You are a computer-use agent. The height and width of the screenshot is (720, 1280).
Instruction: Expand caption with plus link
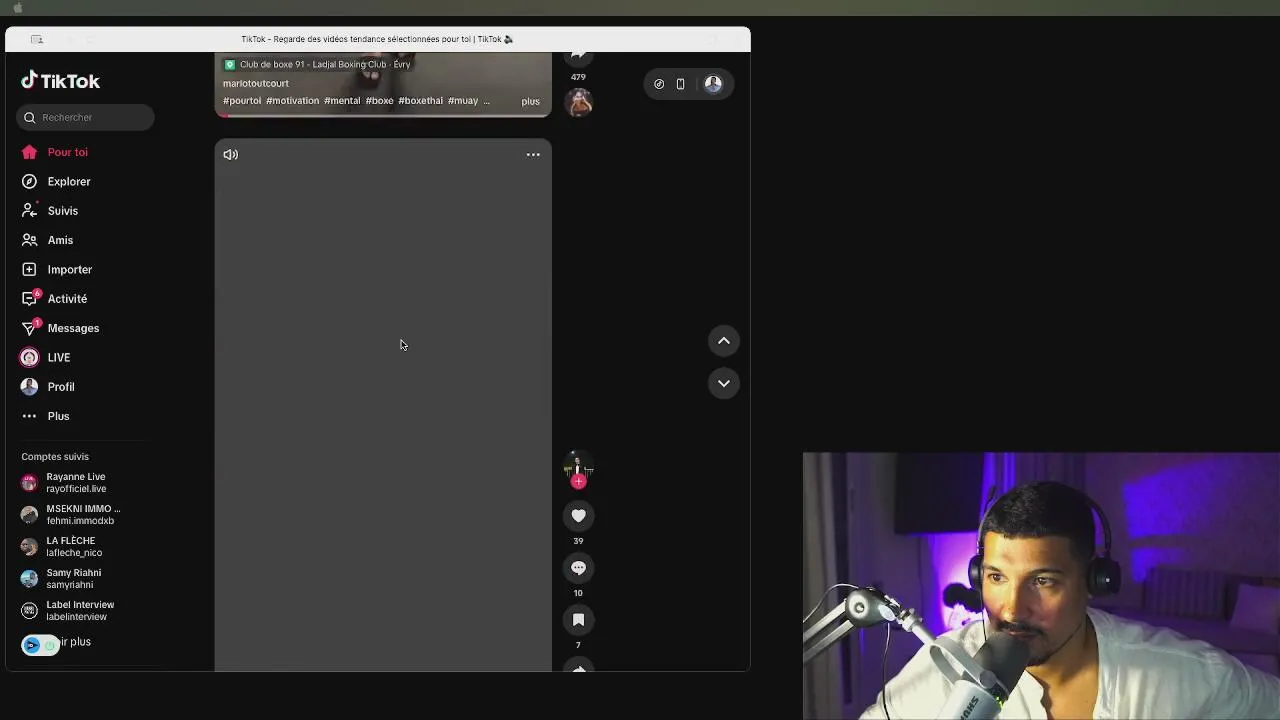coord(530,101)
